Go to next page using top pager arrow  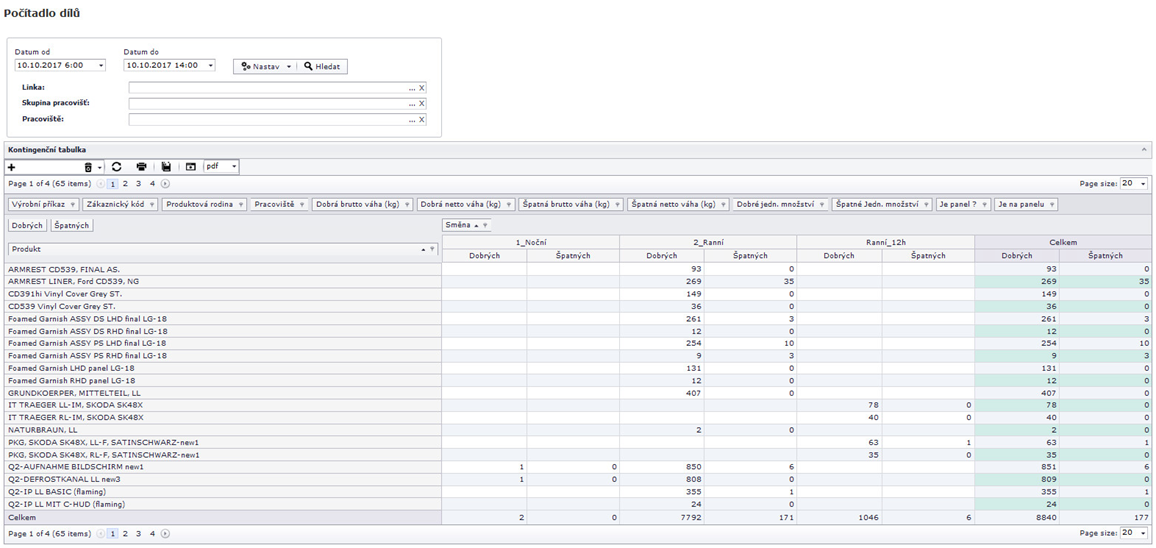(x=165, y=184)
